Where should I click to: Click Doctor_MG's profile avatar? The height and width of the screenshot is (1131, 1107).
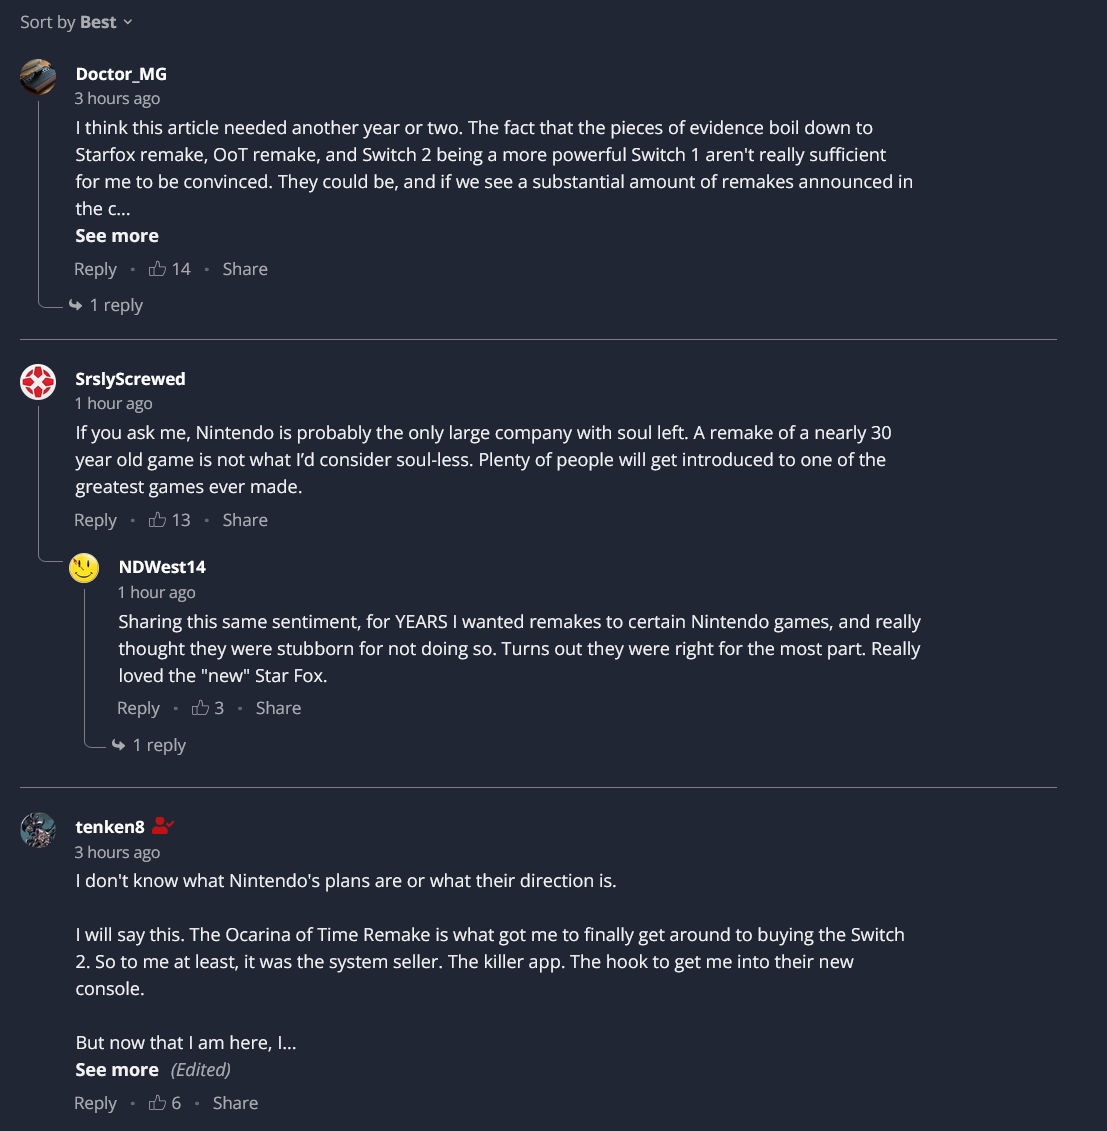[x=38, y=77]
